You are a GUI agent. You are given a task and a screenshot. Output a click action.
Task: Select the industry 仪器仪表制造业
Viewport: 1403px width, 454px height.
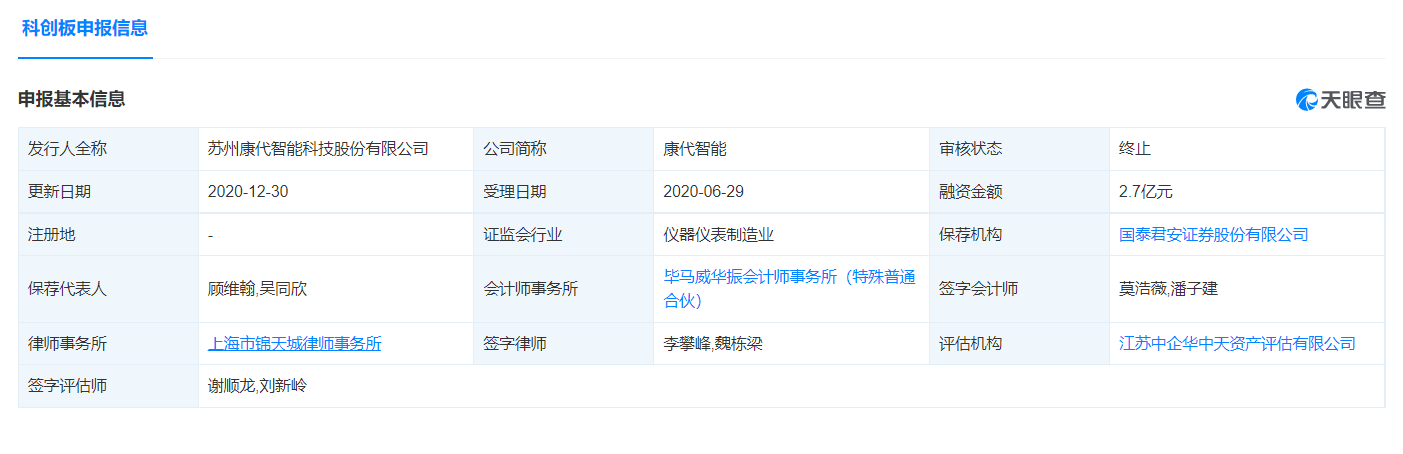point(719,234)
